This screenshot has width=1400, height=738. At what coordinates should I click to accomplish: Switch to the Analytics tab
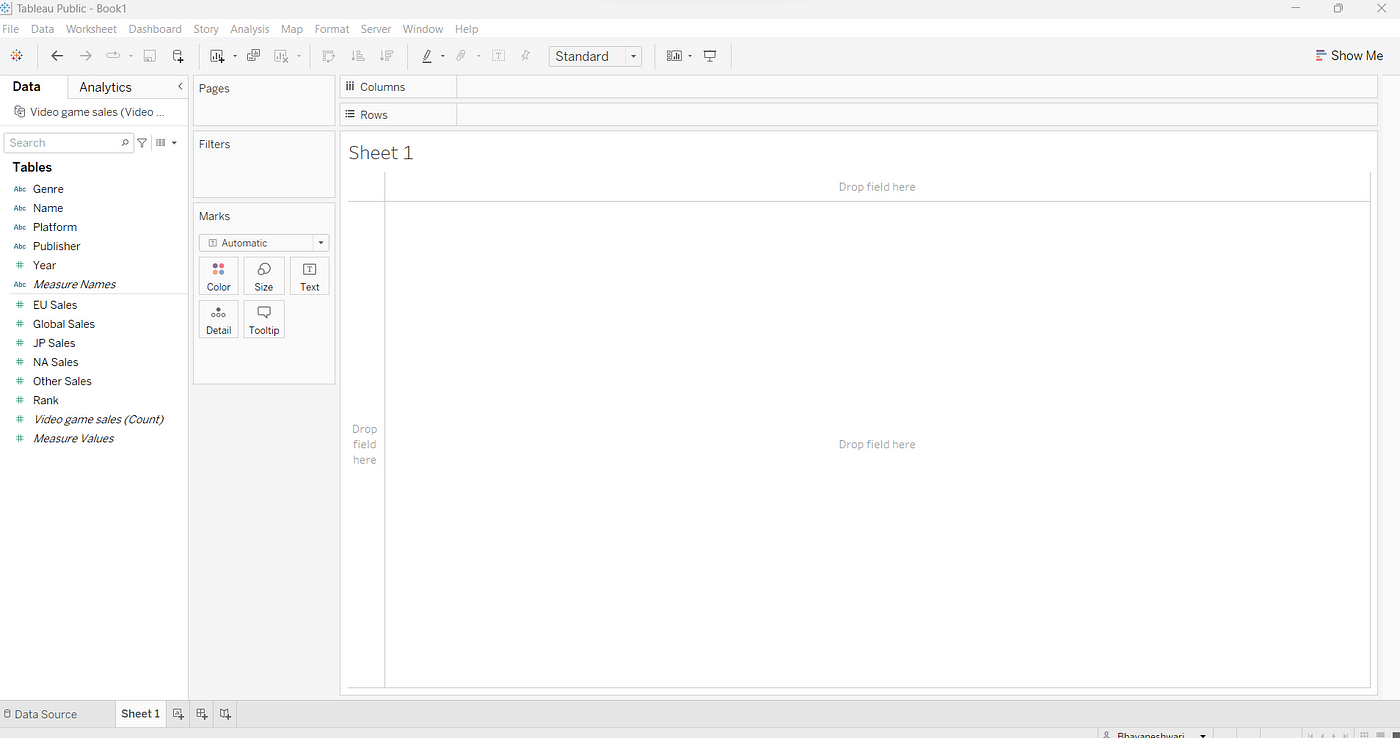tap(105, 87)
